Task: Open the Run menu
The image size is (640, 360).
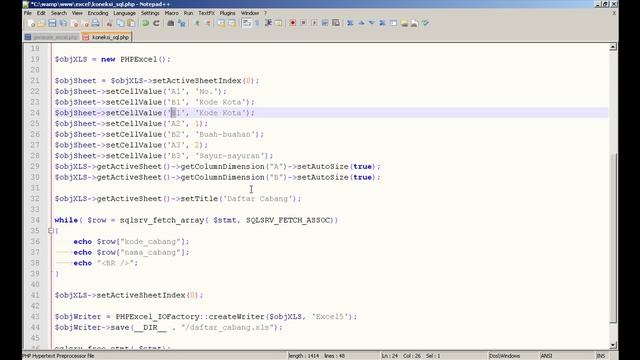Action: 188,13
